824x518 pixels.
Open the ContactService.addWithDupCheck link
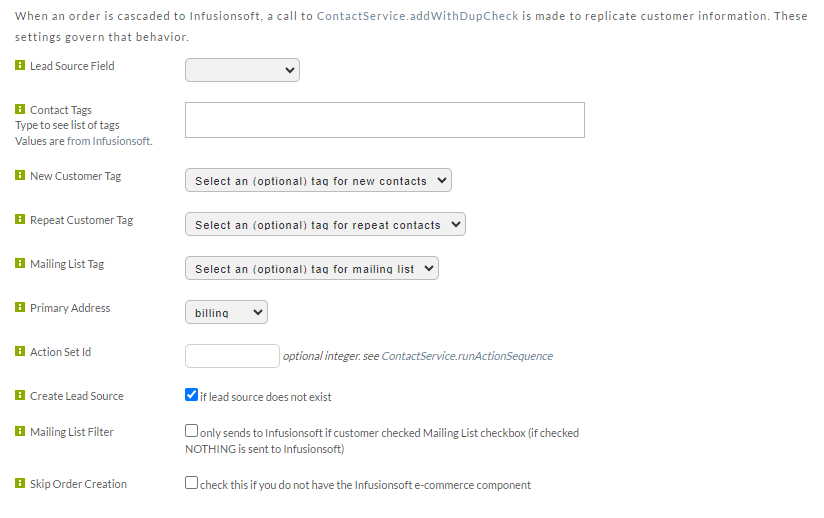(417, 16)
